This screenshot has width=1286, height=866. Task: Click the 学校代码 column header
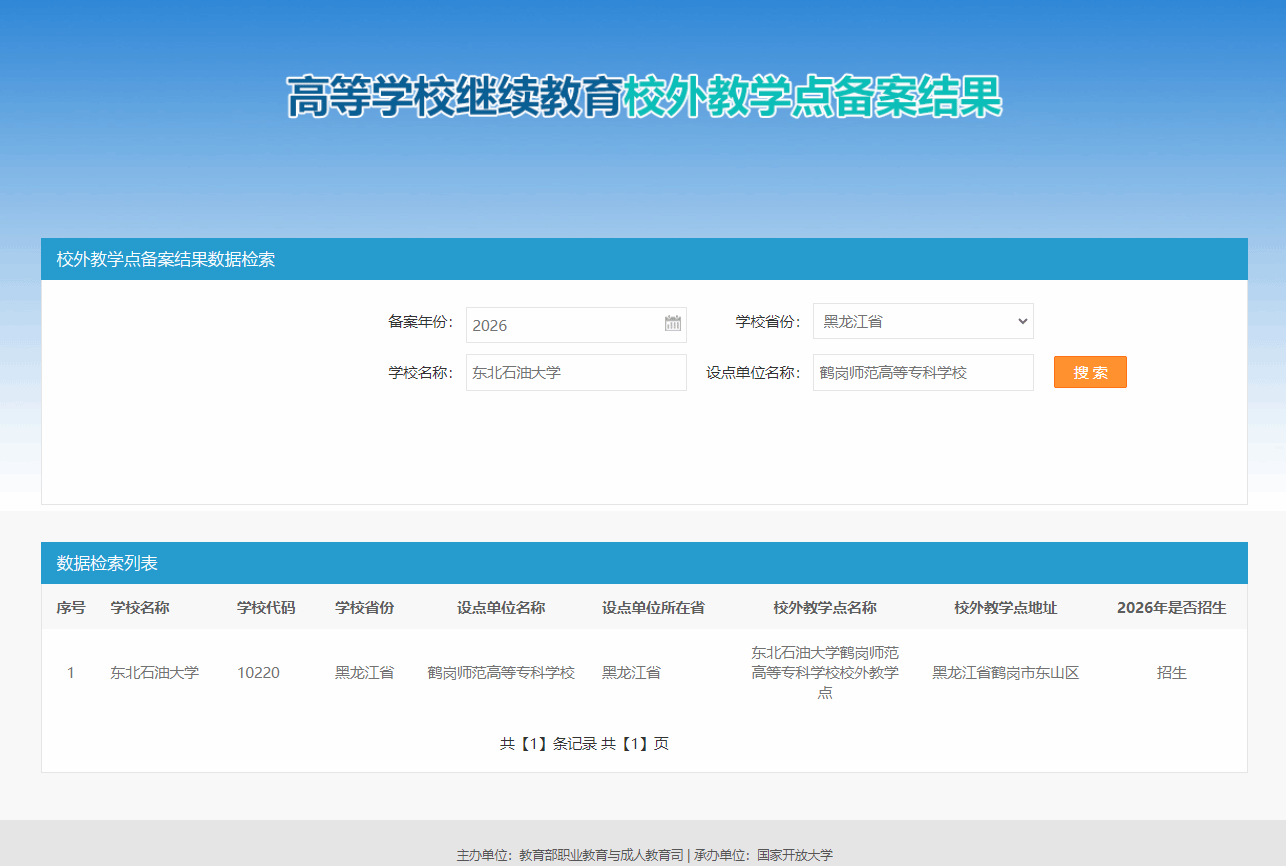coord(266,608)
